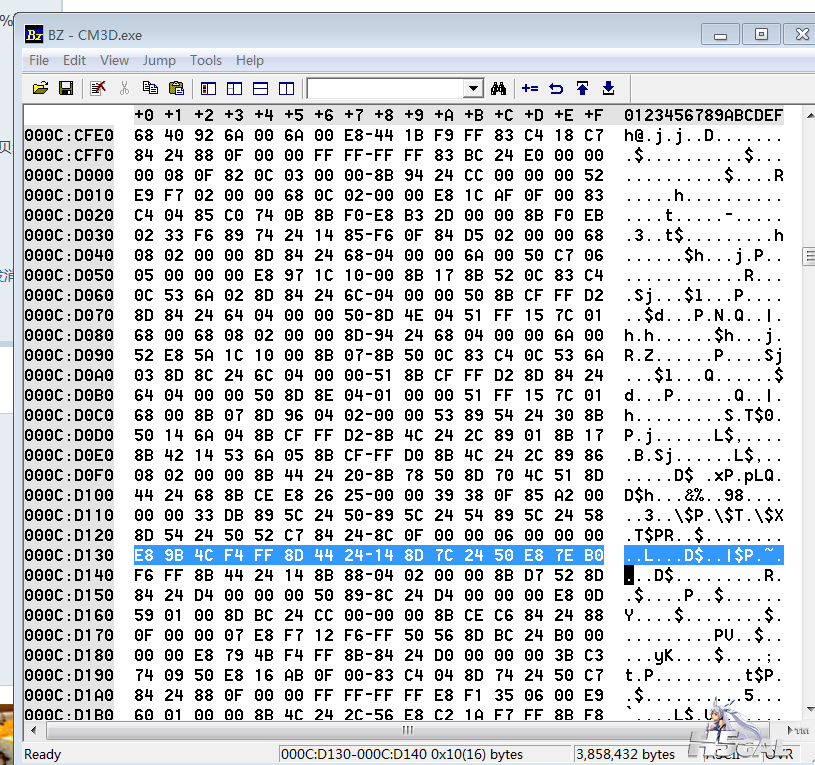Paste using the clipboard icon
Viewport: 815px width, 765px height.
[x=176, y=88]
